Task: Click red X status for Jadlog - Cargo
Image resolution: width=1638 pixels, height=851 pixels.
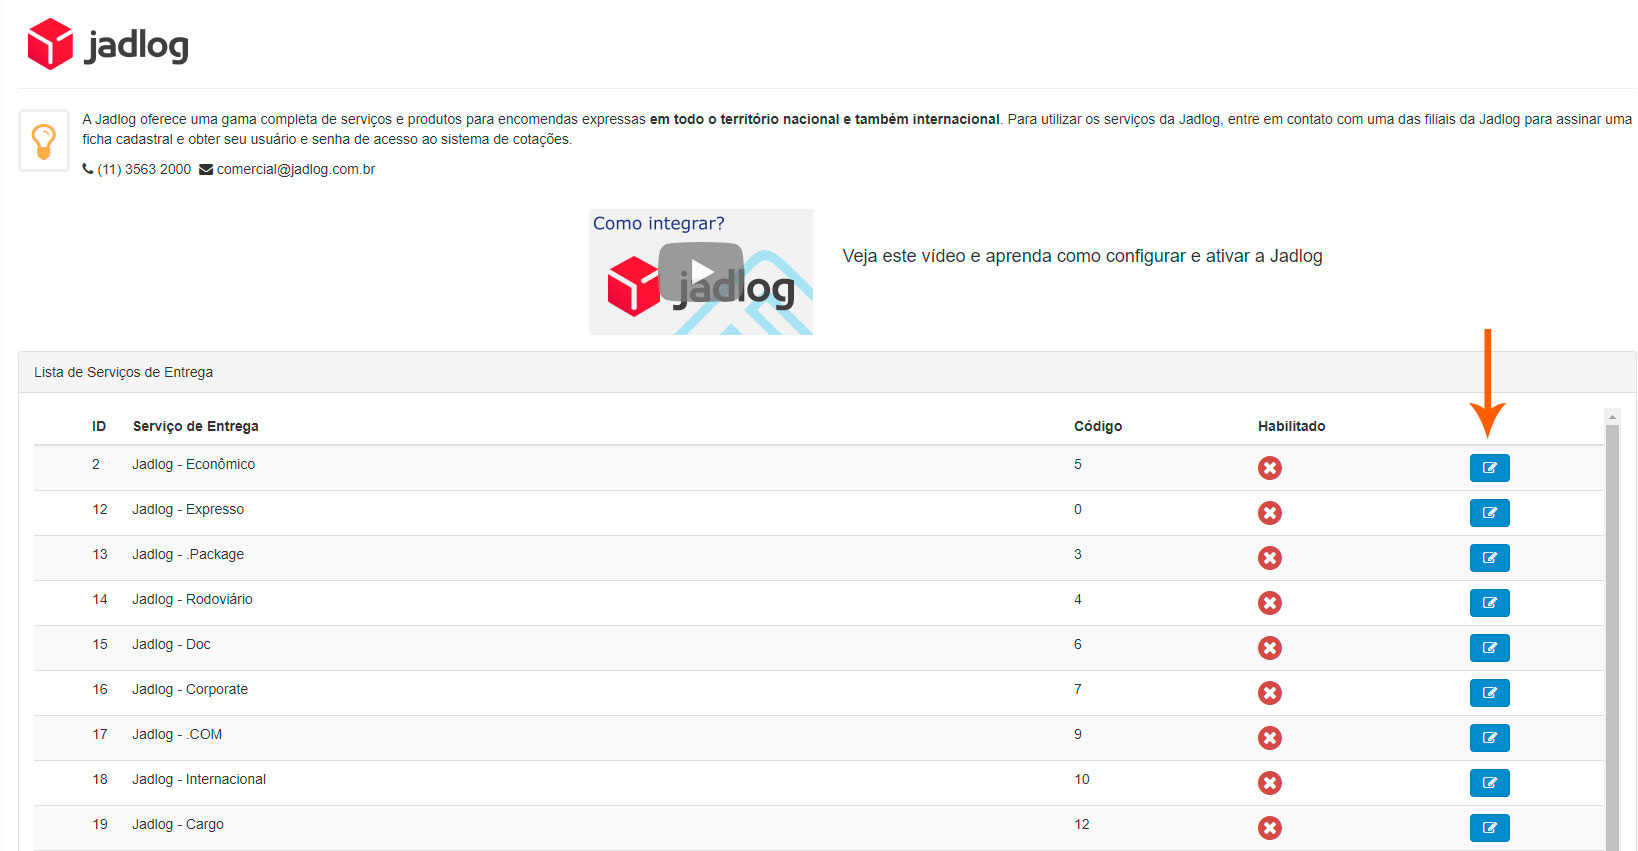Action: 1270,828
